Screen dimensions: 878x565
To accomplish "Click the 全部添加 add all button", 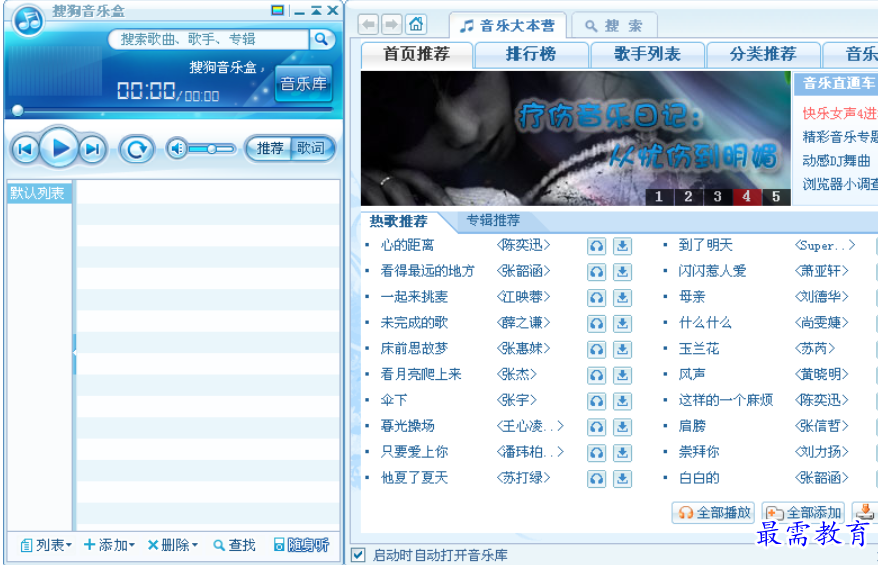I will click(x=803, y=512).
